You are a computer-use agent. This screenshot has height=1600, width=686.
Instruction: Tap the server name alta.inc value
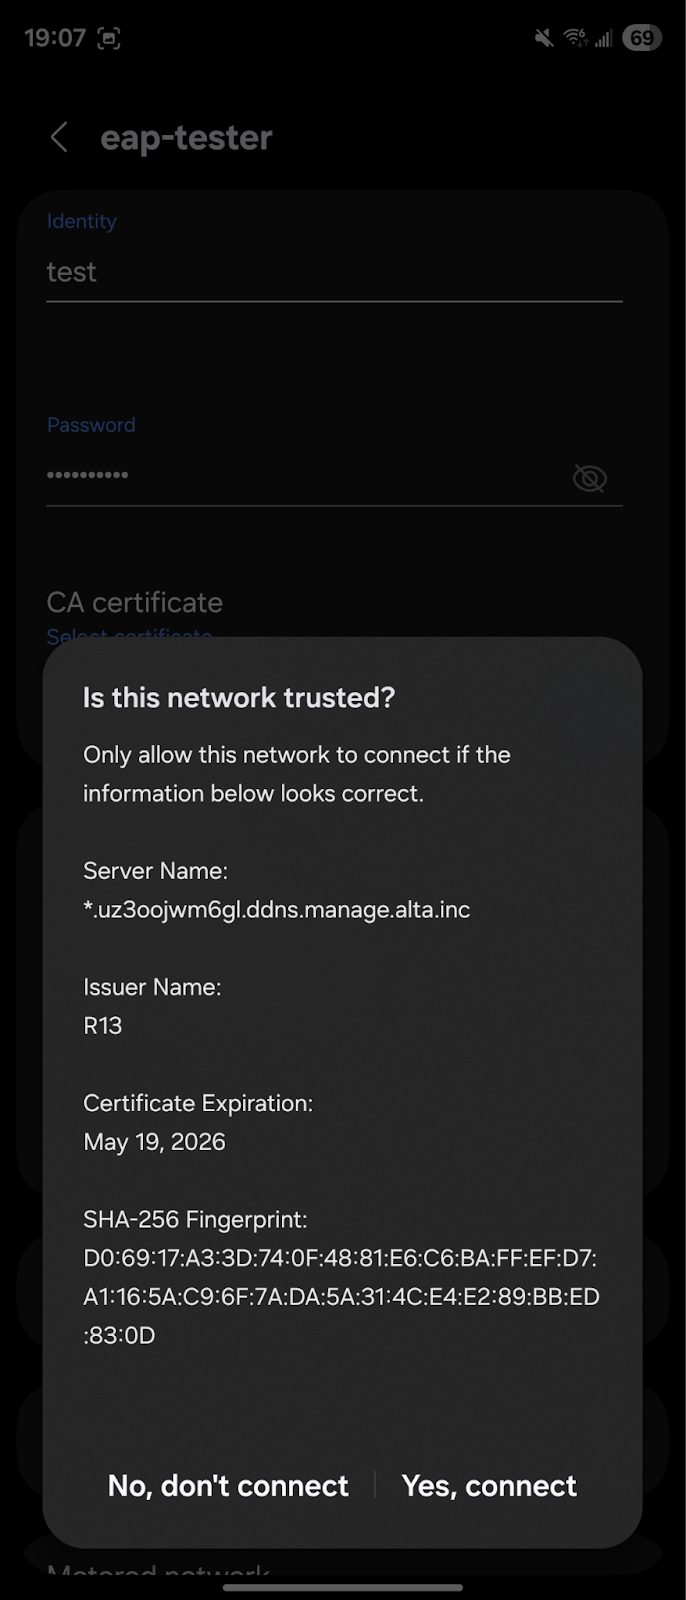point(277,910)
